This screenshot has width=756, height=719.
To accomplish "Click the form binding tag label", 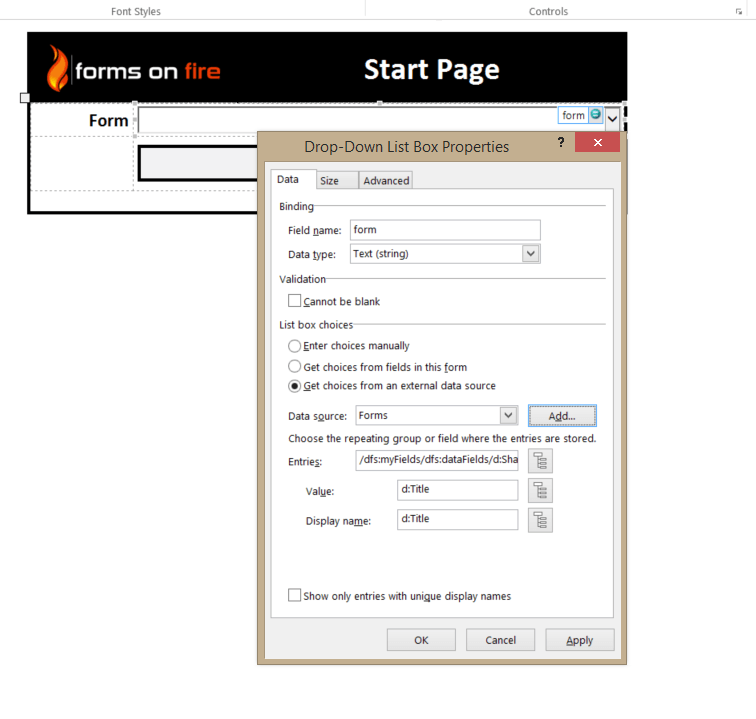I will [x=573, y=115].
